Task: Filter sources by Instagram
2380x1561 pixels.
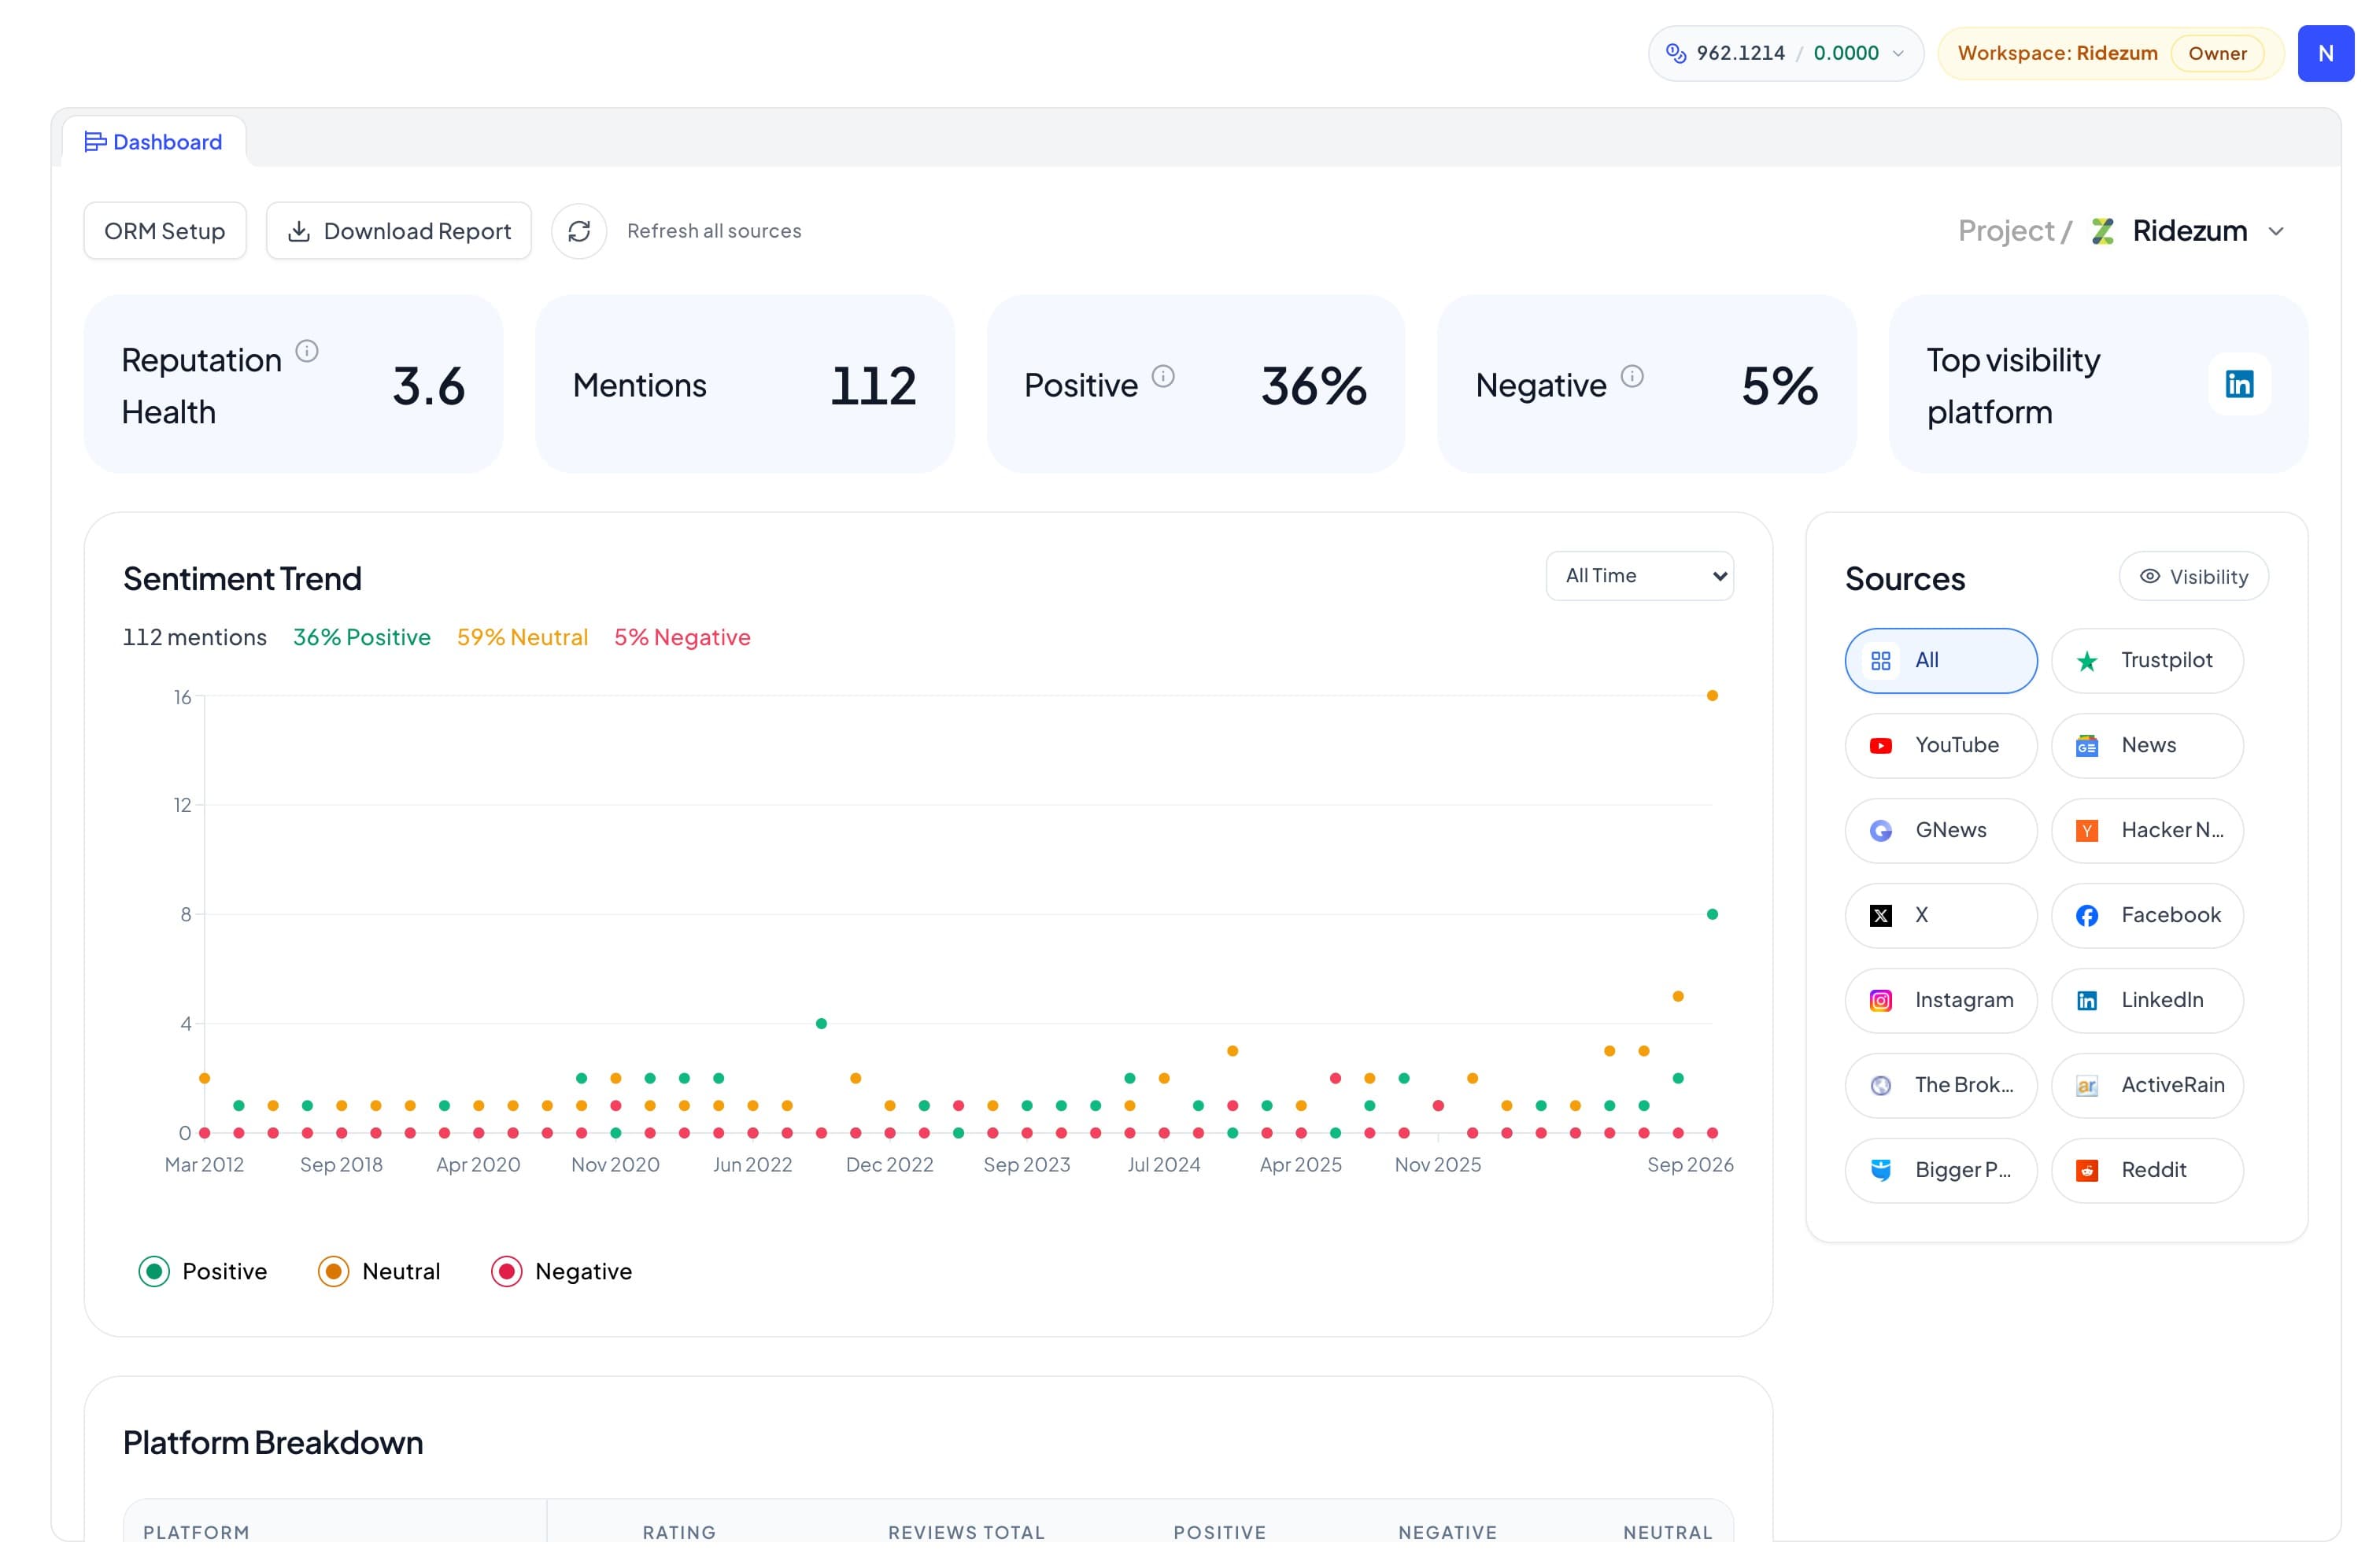Action: [x=1940, y=1000]
